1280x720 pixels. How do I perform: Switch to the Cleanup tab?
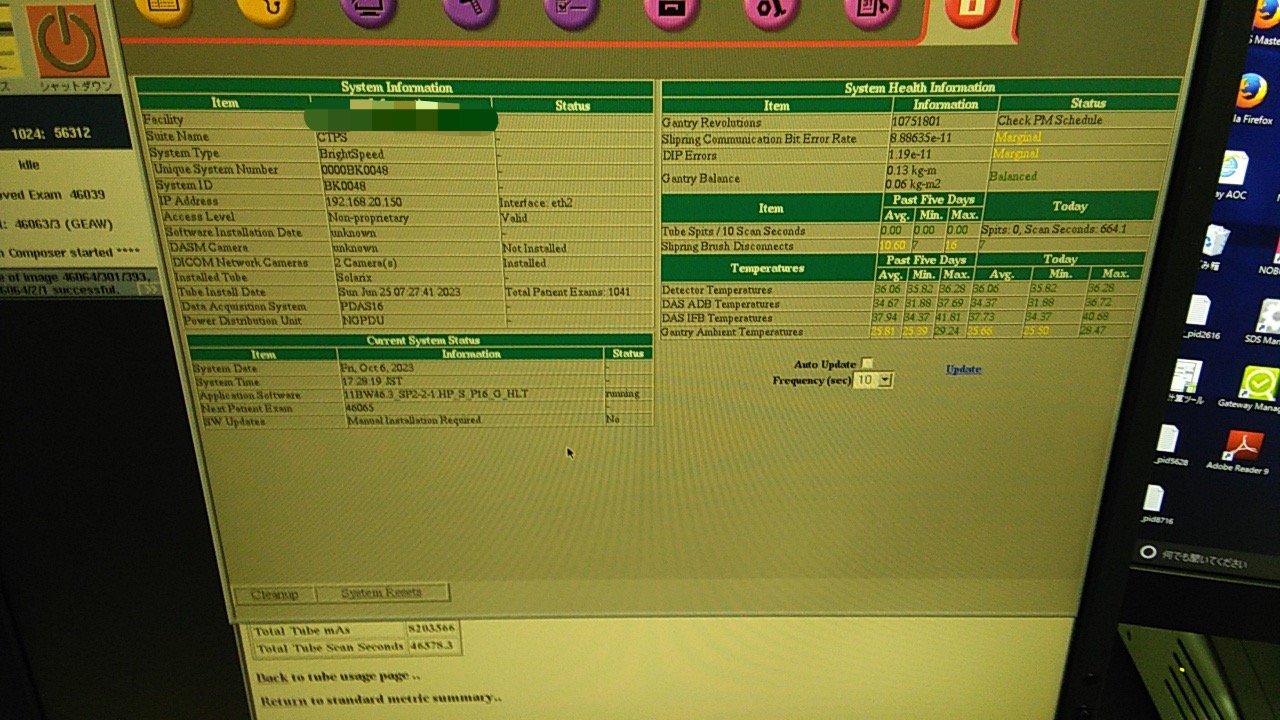coord(274,594)
